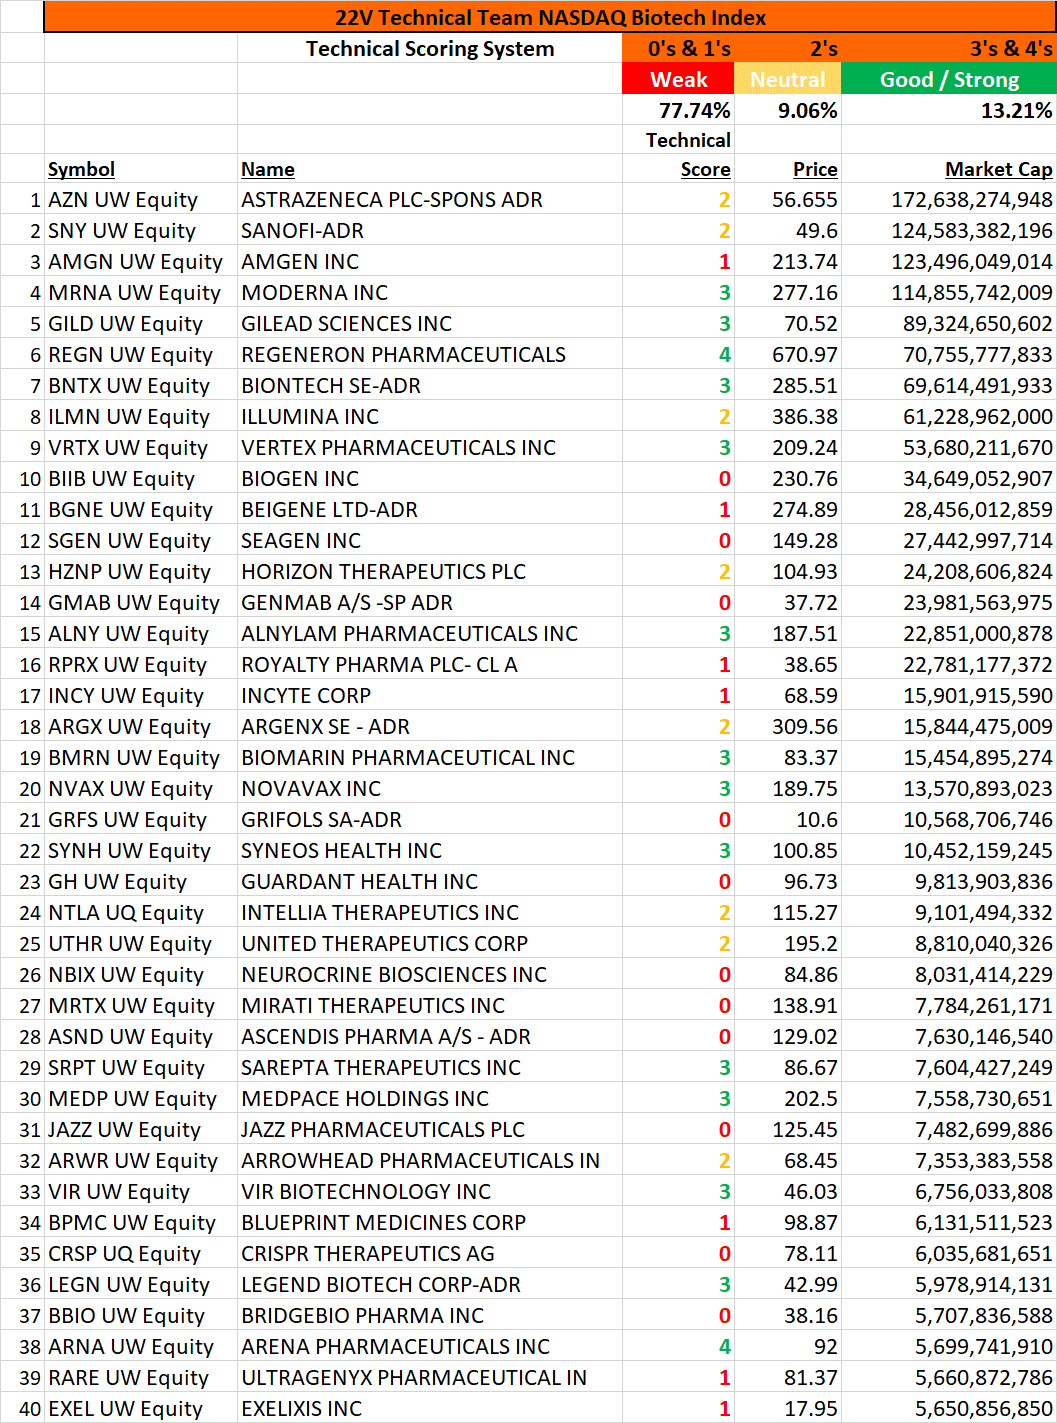Screen dimensions: 1057x1423
Task: Click the 'Score' column header
Action: pos(678,169)
